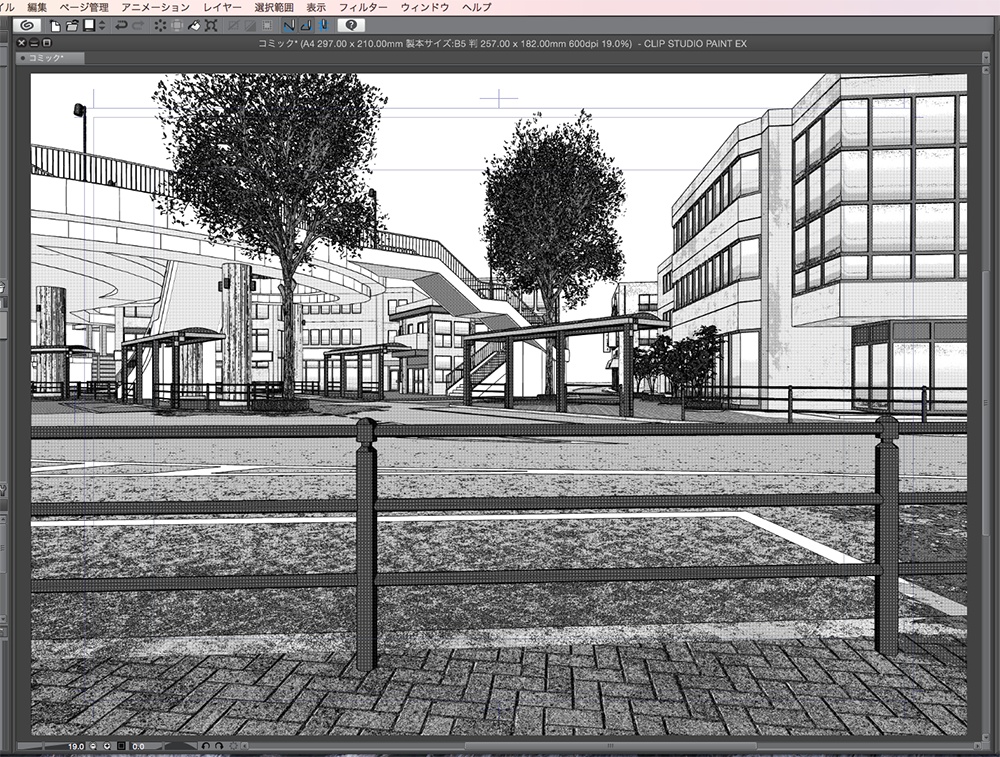Image resolution: width=1000 pixels, height=757 pixels.
Task: Click the zoom slider beside 19.0
Action: [x=42, y=746]
